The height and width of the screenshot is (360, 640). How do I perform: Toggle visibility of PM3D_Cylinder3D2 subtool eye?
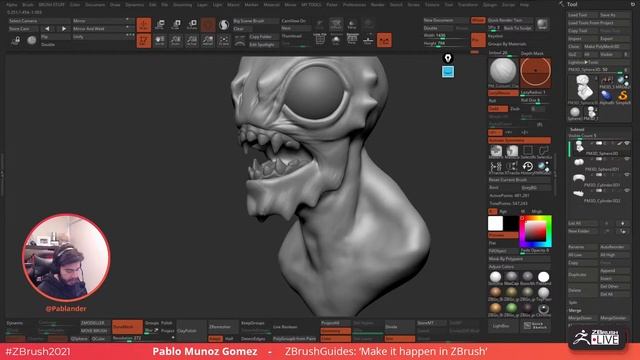point(627,191)
